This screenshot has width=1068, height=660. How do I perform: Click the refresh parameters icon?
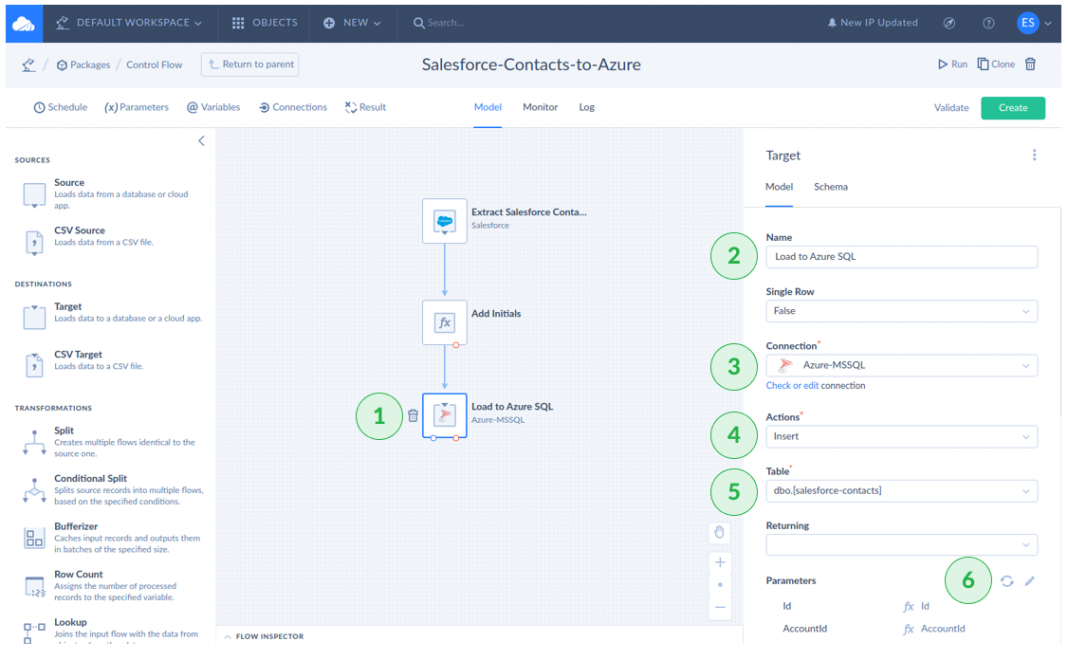pyautogui.click(x=1006, y=581)
